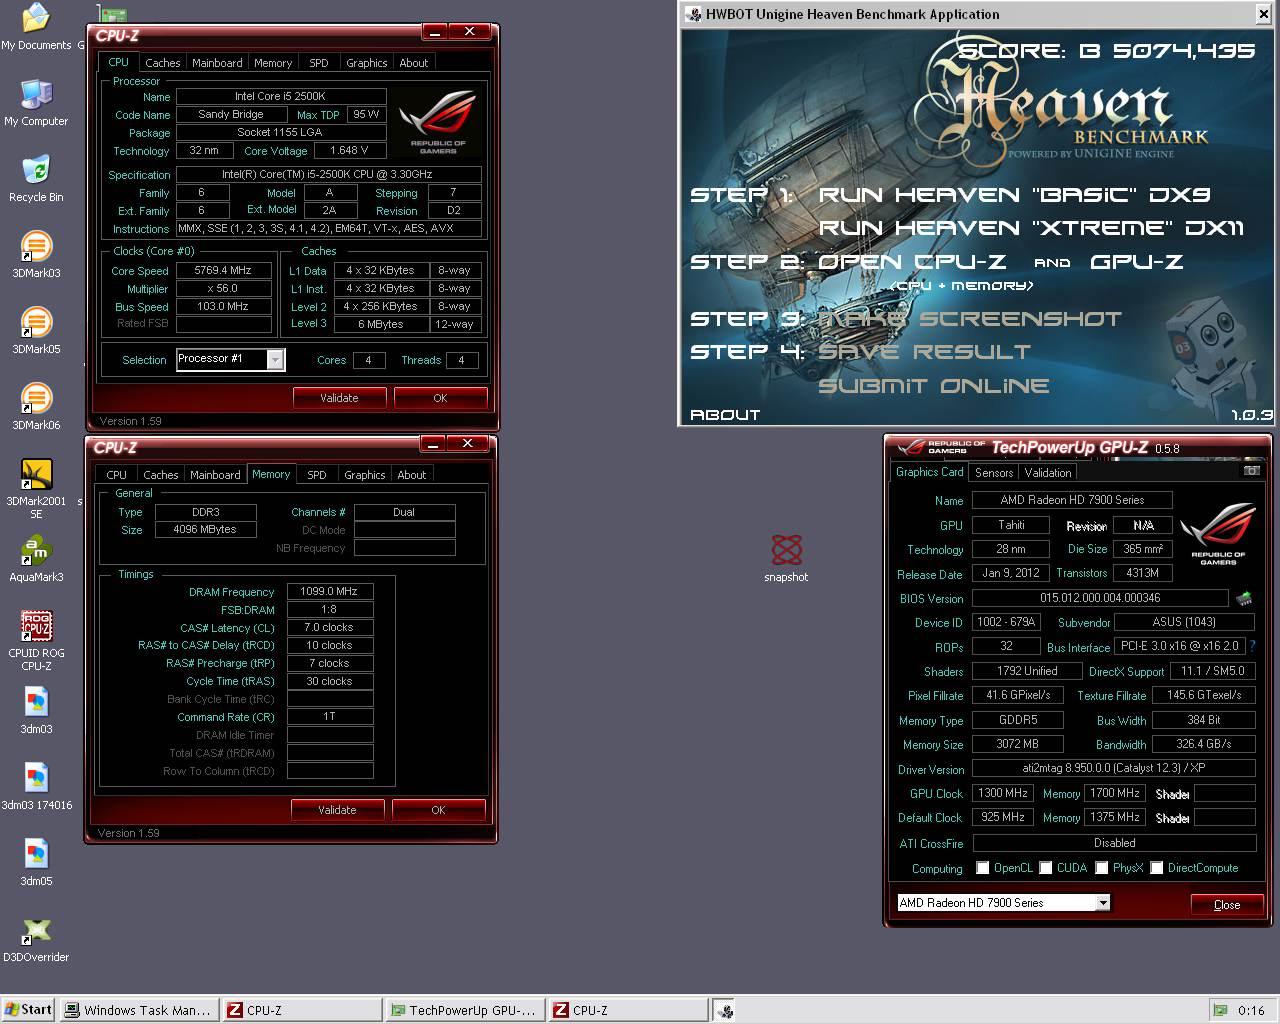
Task: Click GPU-Z link in Heaven step 2
Action: 1136,262
